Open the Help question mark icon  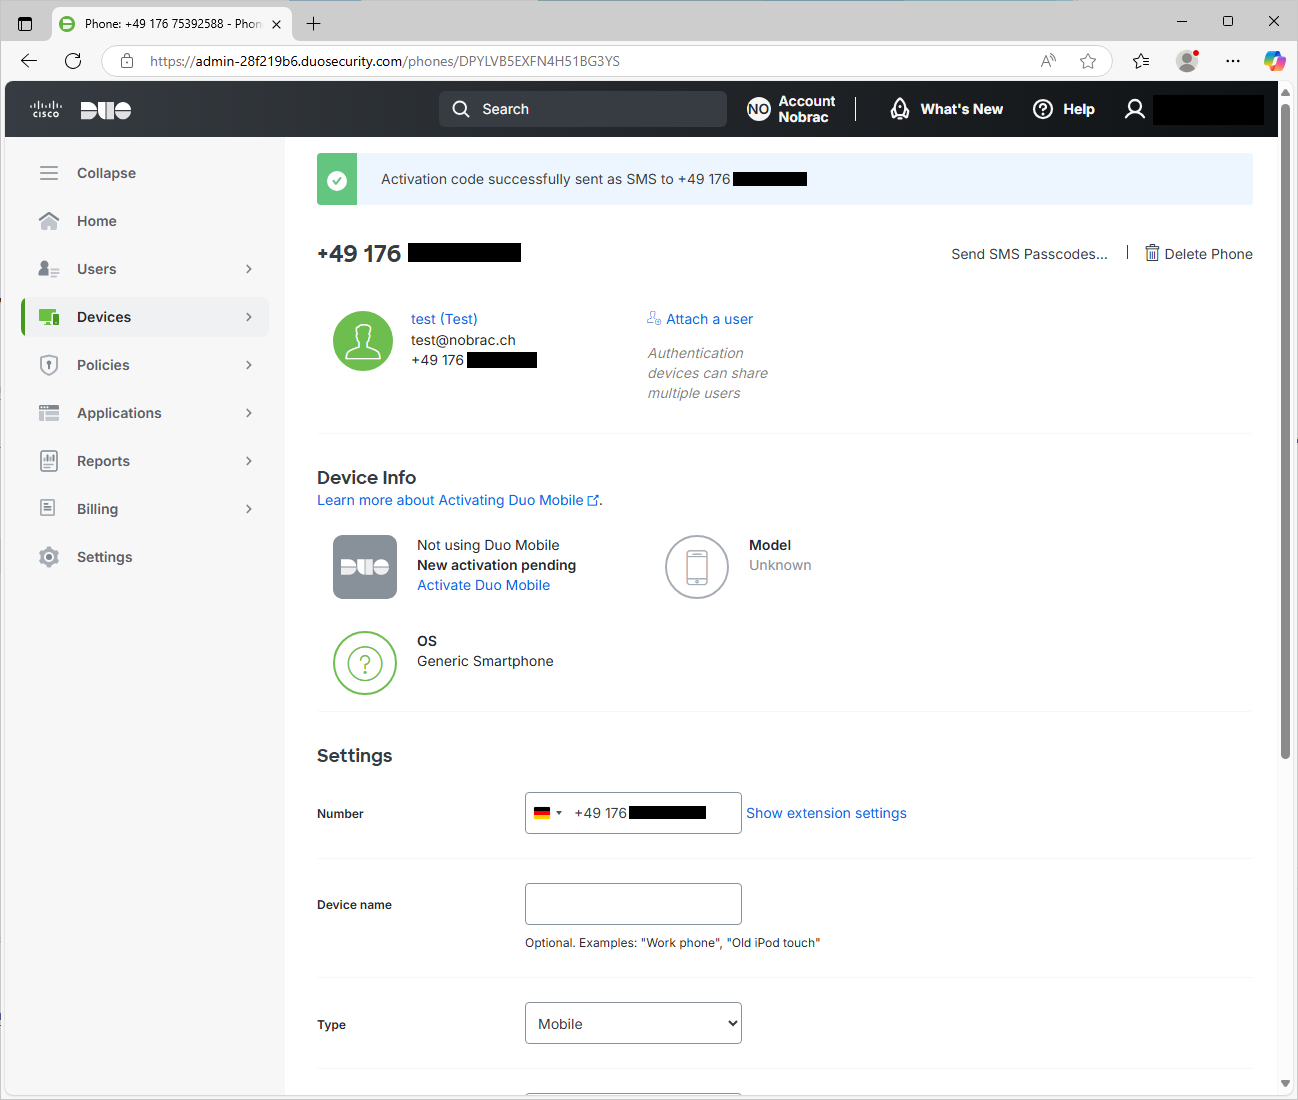click(x=1043, y=109)
